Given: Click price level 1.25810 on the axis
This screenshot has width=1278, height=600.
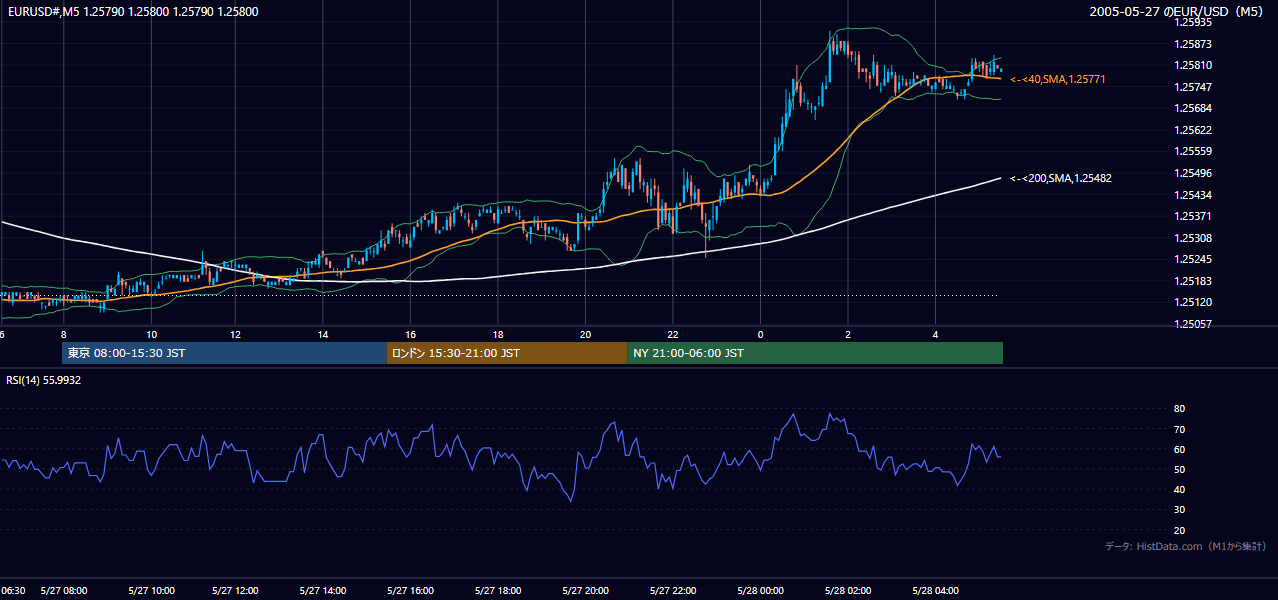Looking at the screenshot, I should 1194,65.
